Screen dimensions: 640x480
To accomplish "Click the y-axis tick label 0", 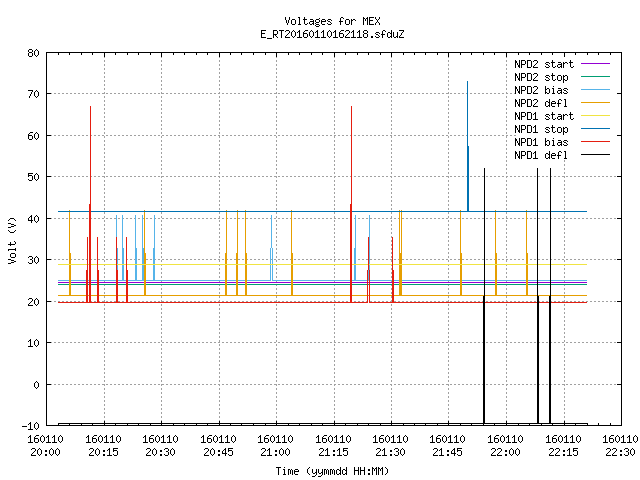I will 36,384.
